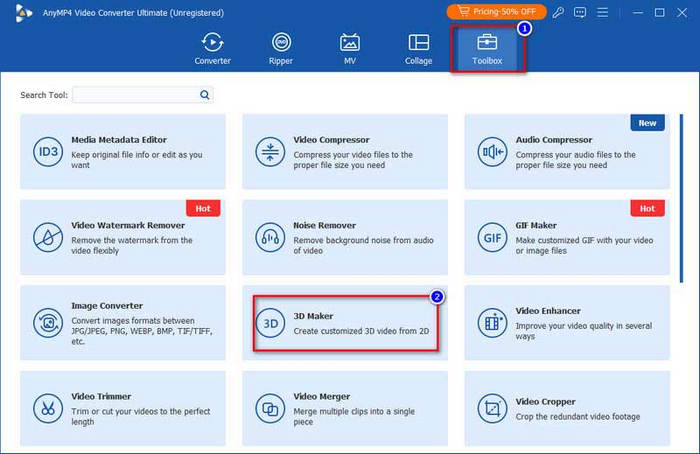Image resolution: width=700 pixels, height=454 pixels.
Task: Click the ID3 Media Metadata Editor icon
Action: [48, 152]
